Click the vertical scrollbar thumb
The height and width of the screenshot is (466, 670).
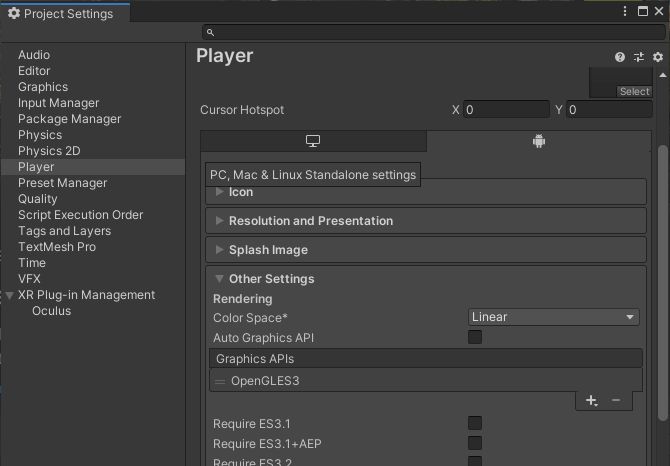663,283
